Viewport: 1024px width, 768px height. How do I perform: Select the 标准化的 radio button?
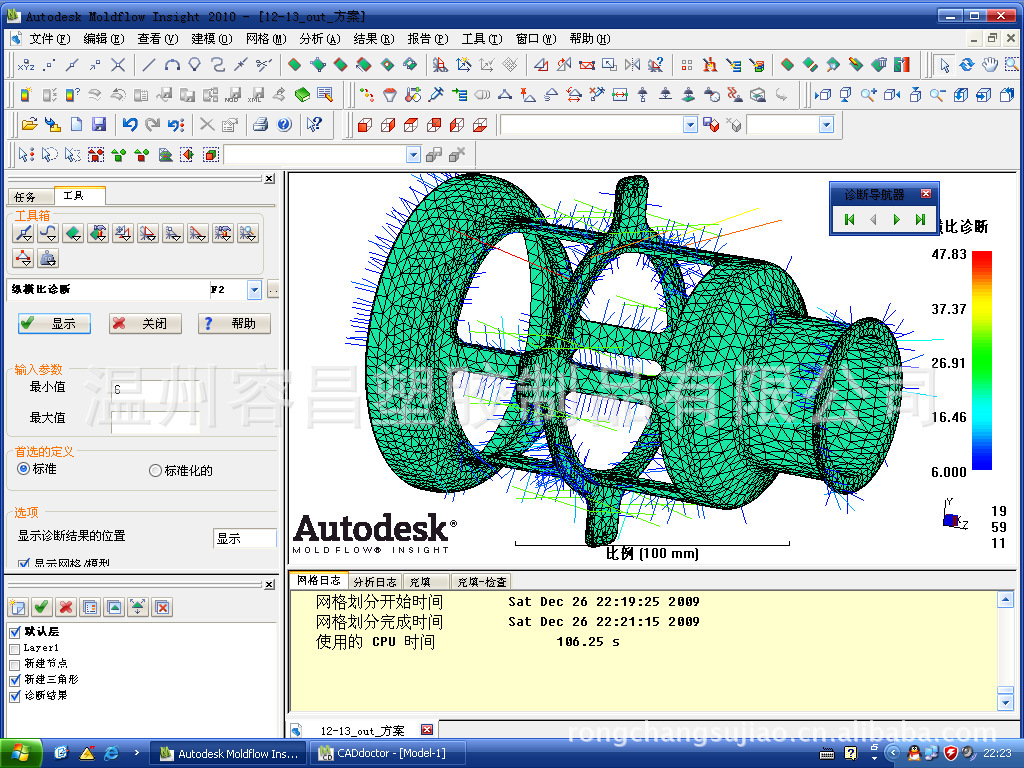[155, 470]
